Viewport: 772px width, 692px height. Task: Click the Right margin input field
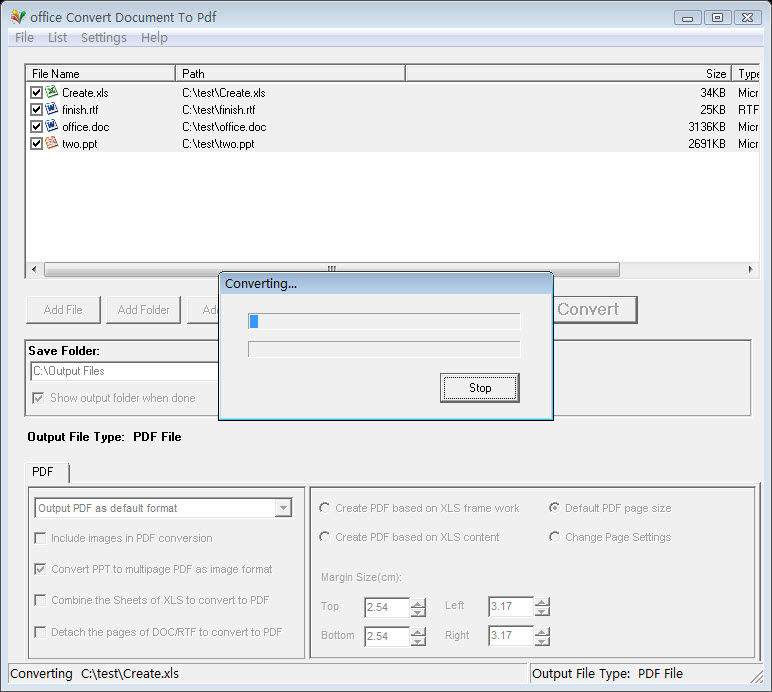[511, 635]
